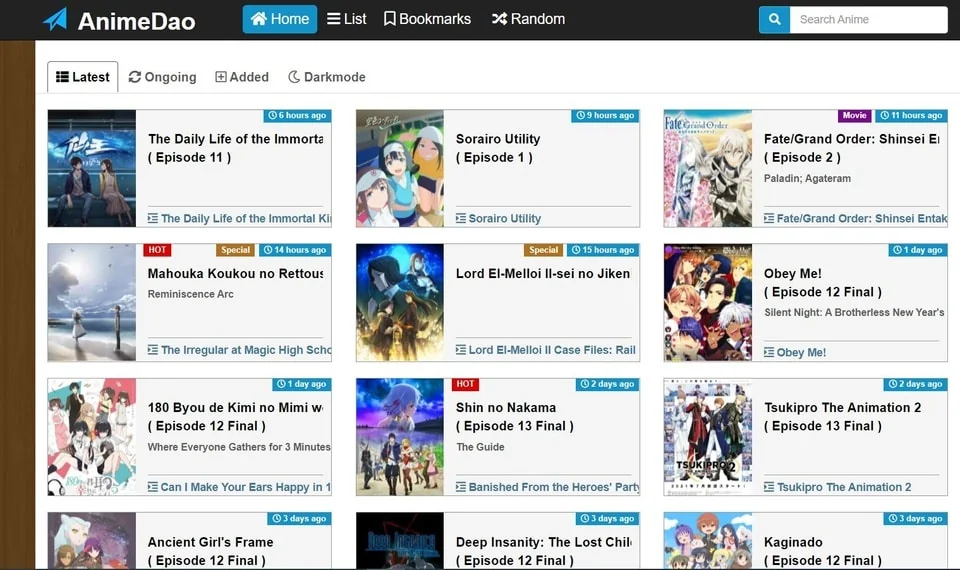Open the Sorairo Utility thumbnail

(x=400, y=168)
